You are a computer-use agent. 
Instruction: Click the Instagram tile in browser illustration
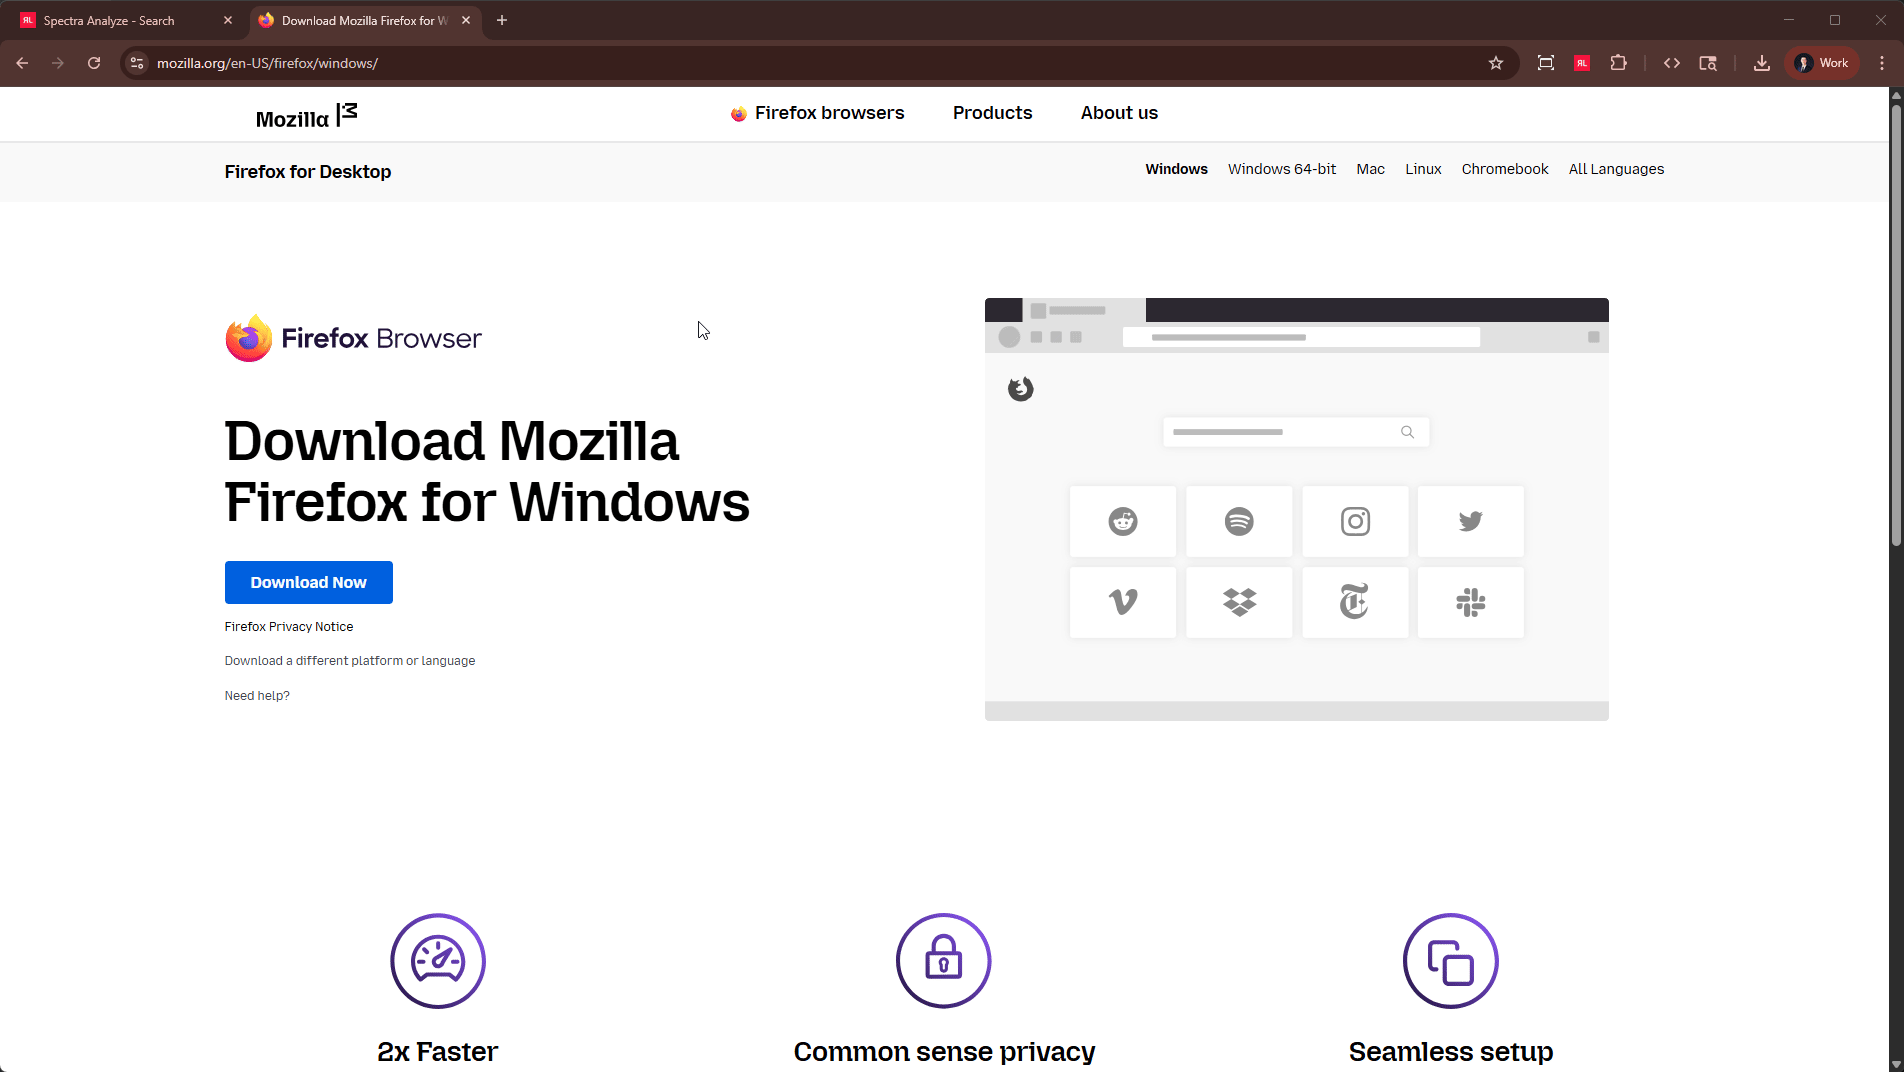(x=1355, y=521)
